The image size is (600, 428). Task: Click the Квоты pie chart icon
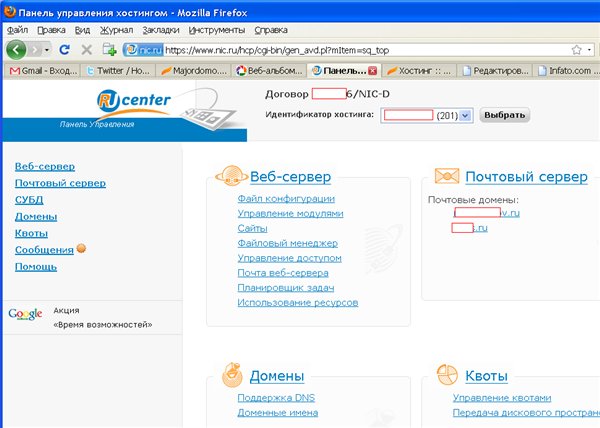(447, 375)
